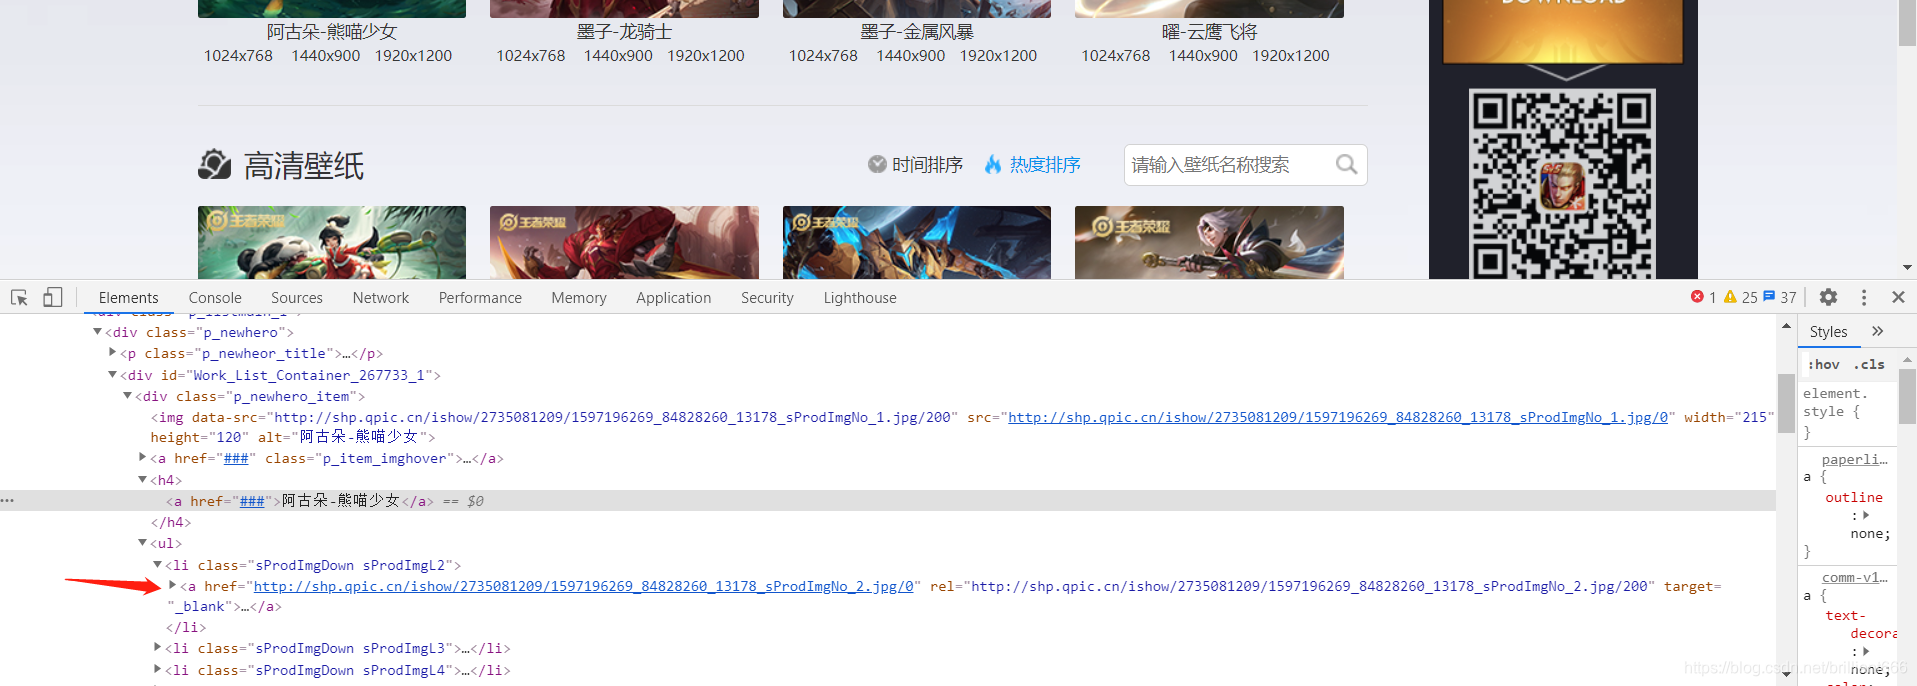Open the Memory tab
The image size is (1917, 686).
click(x=579, y=298)
